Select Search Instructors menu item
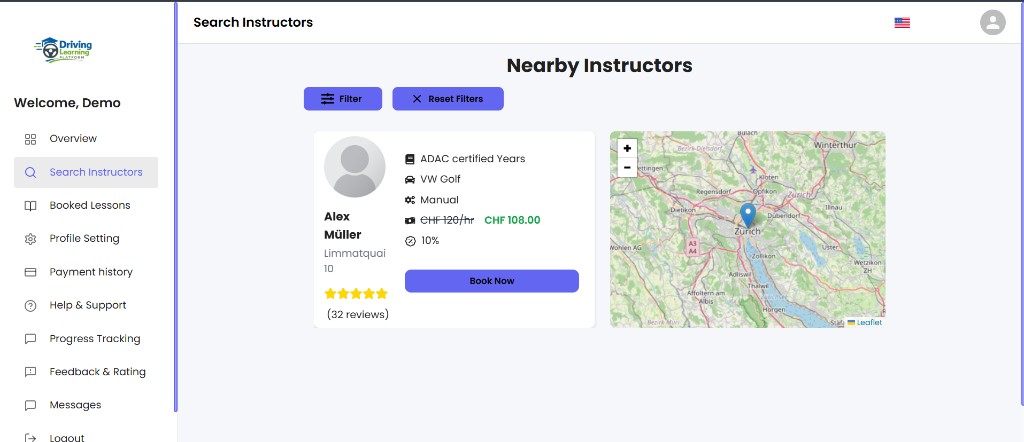 tap(86, 172)
